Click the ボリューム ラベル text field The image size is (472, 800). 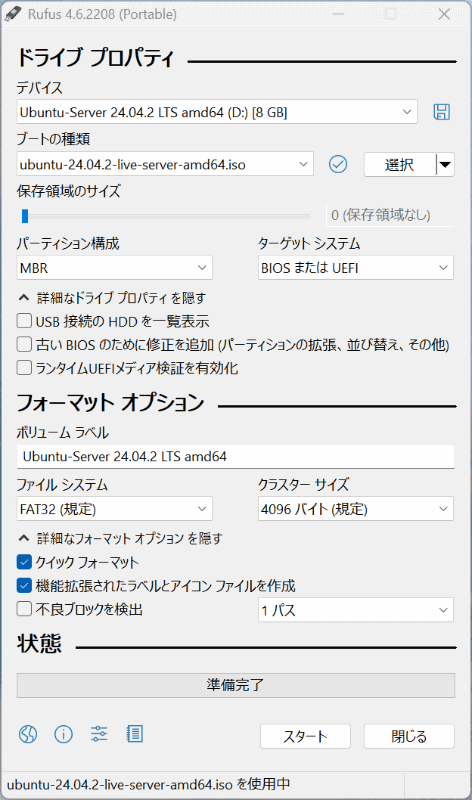[235, 456]
